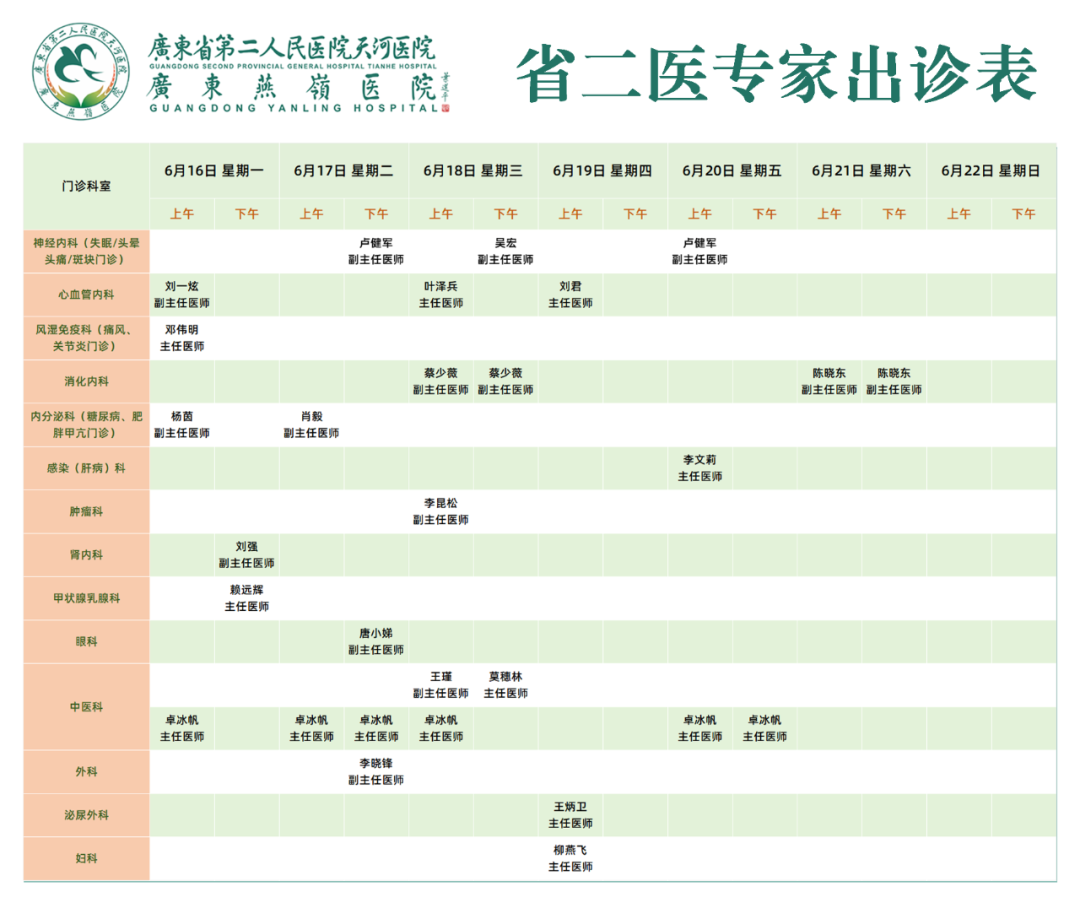This screenshot has height=919, width=1080.
Task: Click the "6月17日 星期二" date header
Action: (x=344, y=171)
